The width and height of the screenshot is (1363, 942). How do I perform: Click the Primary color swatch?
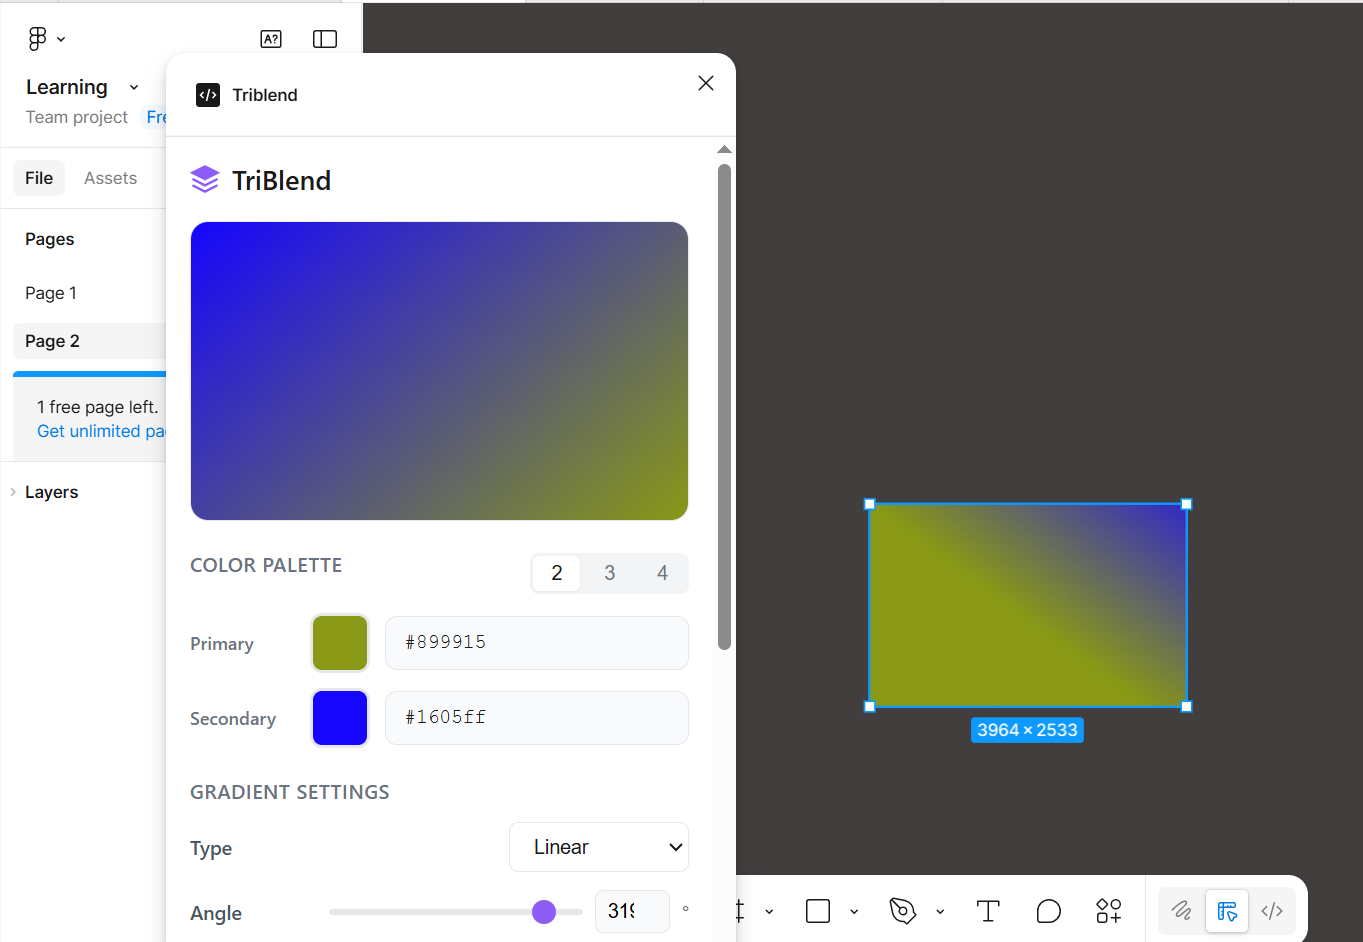tap(339, 643)
